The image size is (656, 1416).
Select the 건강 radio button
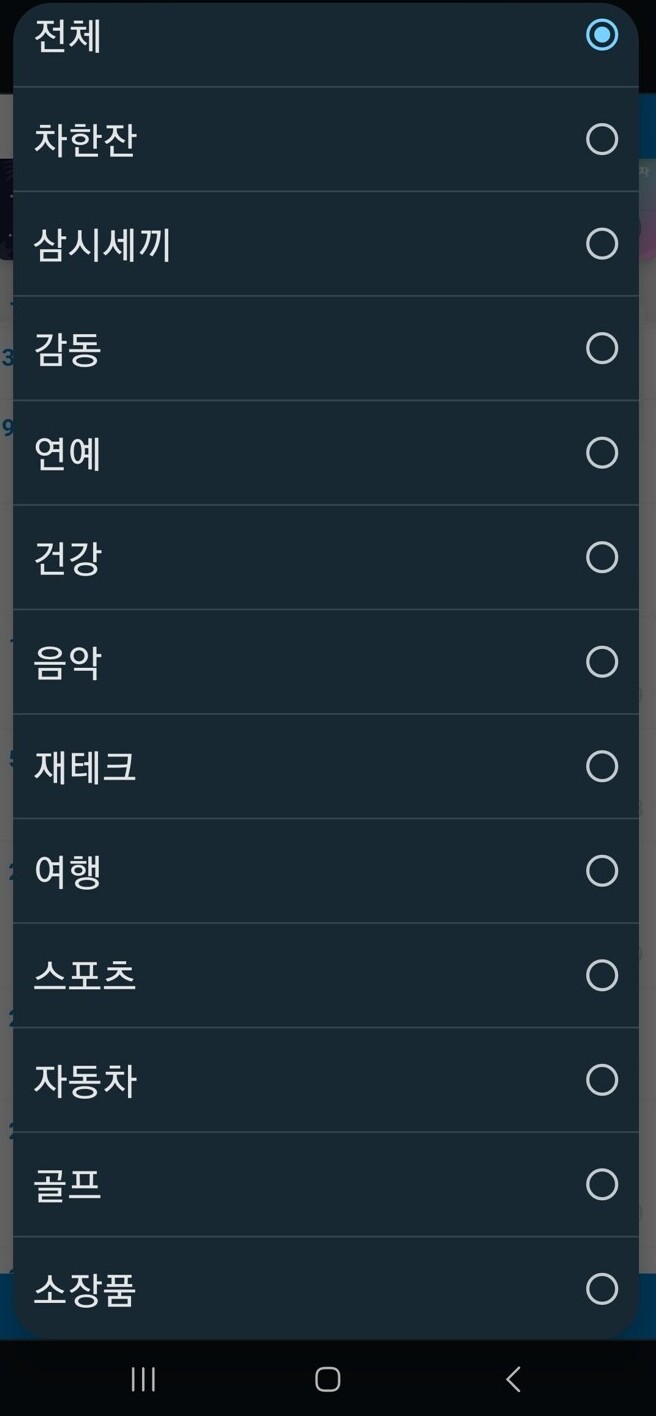point(601,558)
